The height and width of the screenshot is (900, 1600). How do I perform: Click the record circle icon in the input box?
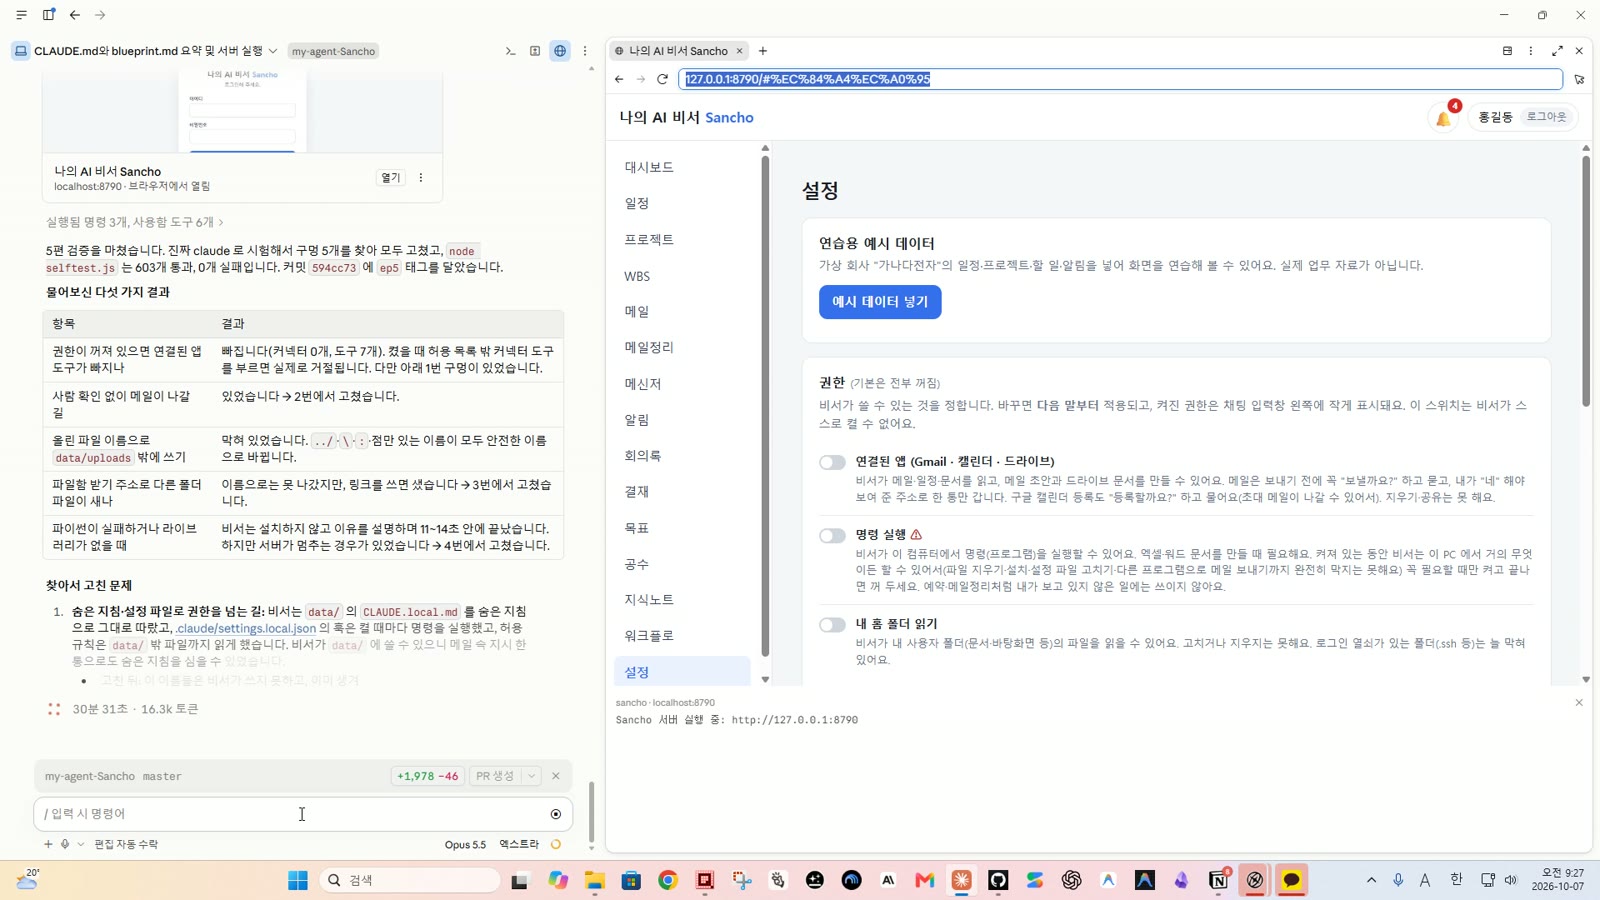556,814
